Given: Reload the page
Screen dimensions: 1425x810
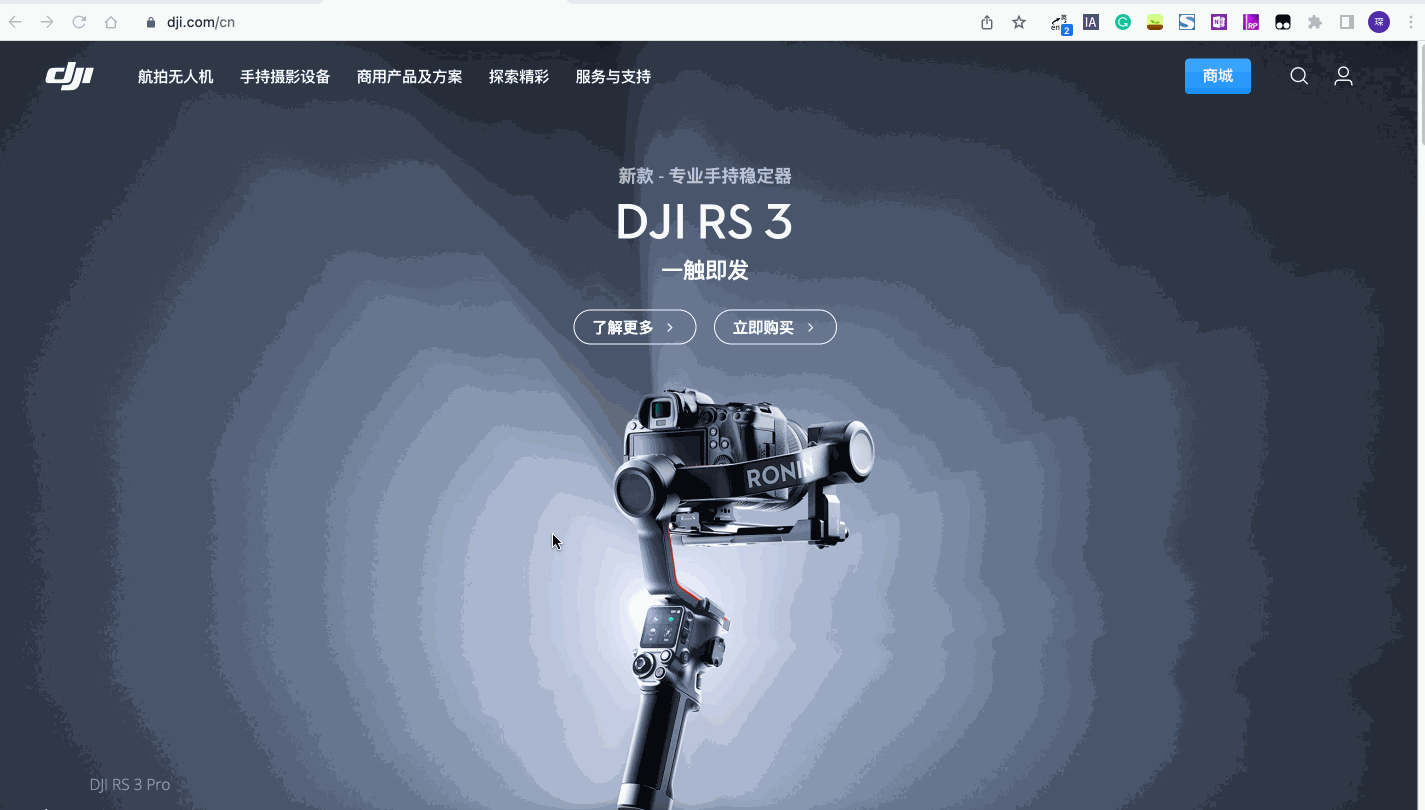Looking at the screenshot, I should pyautogui.click(x=79, y=22).
